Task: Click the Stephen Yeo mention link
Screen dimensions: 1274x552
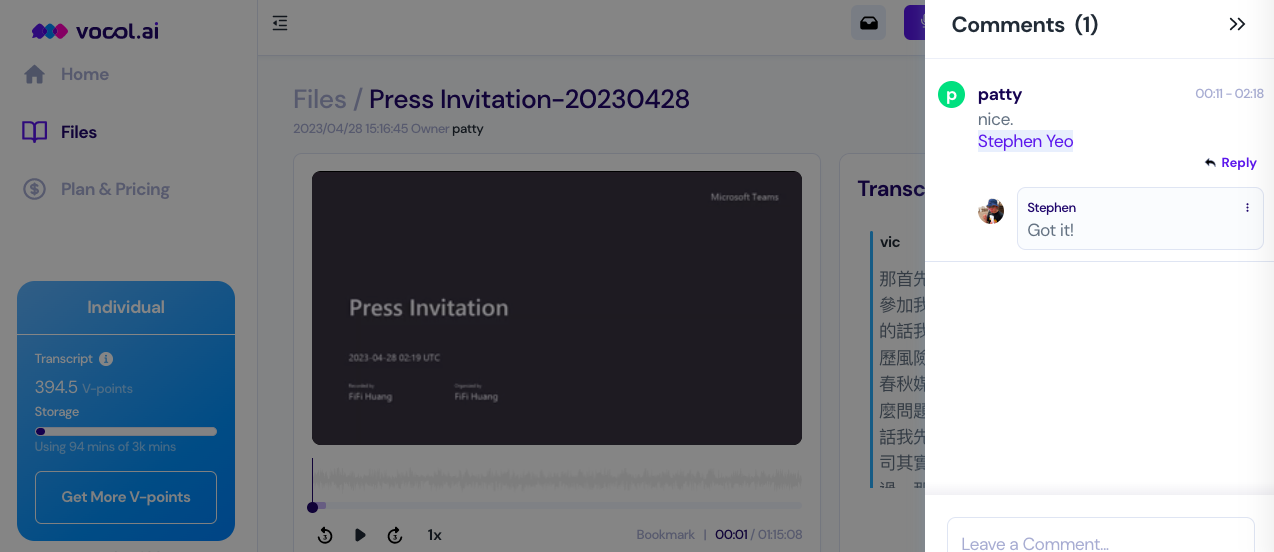Action: click(x=1026, y=141)
